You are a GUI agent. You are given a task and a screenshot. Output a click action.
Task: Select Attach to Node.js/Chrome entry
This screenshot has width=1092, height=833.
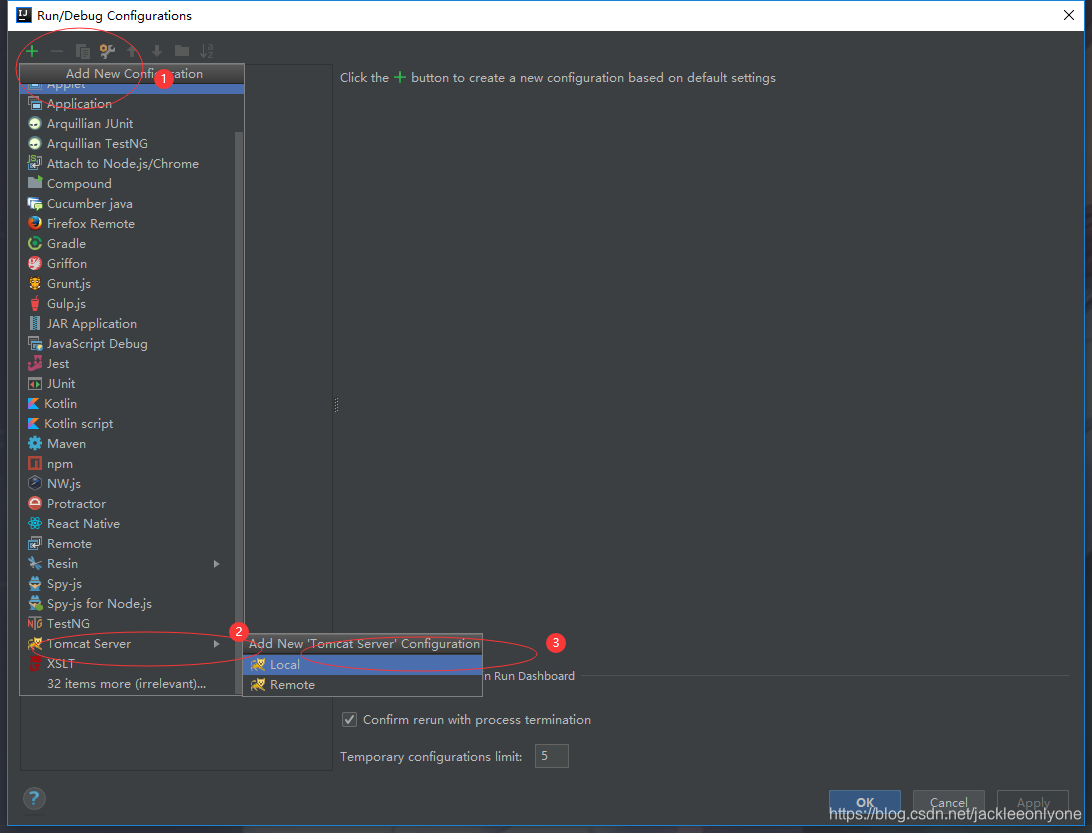click(x=128, y=164)
